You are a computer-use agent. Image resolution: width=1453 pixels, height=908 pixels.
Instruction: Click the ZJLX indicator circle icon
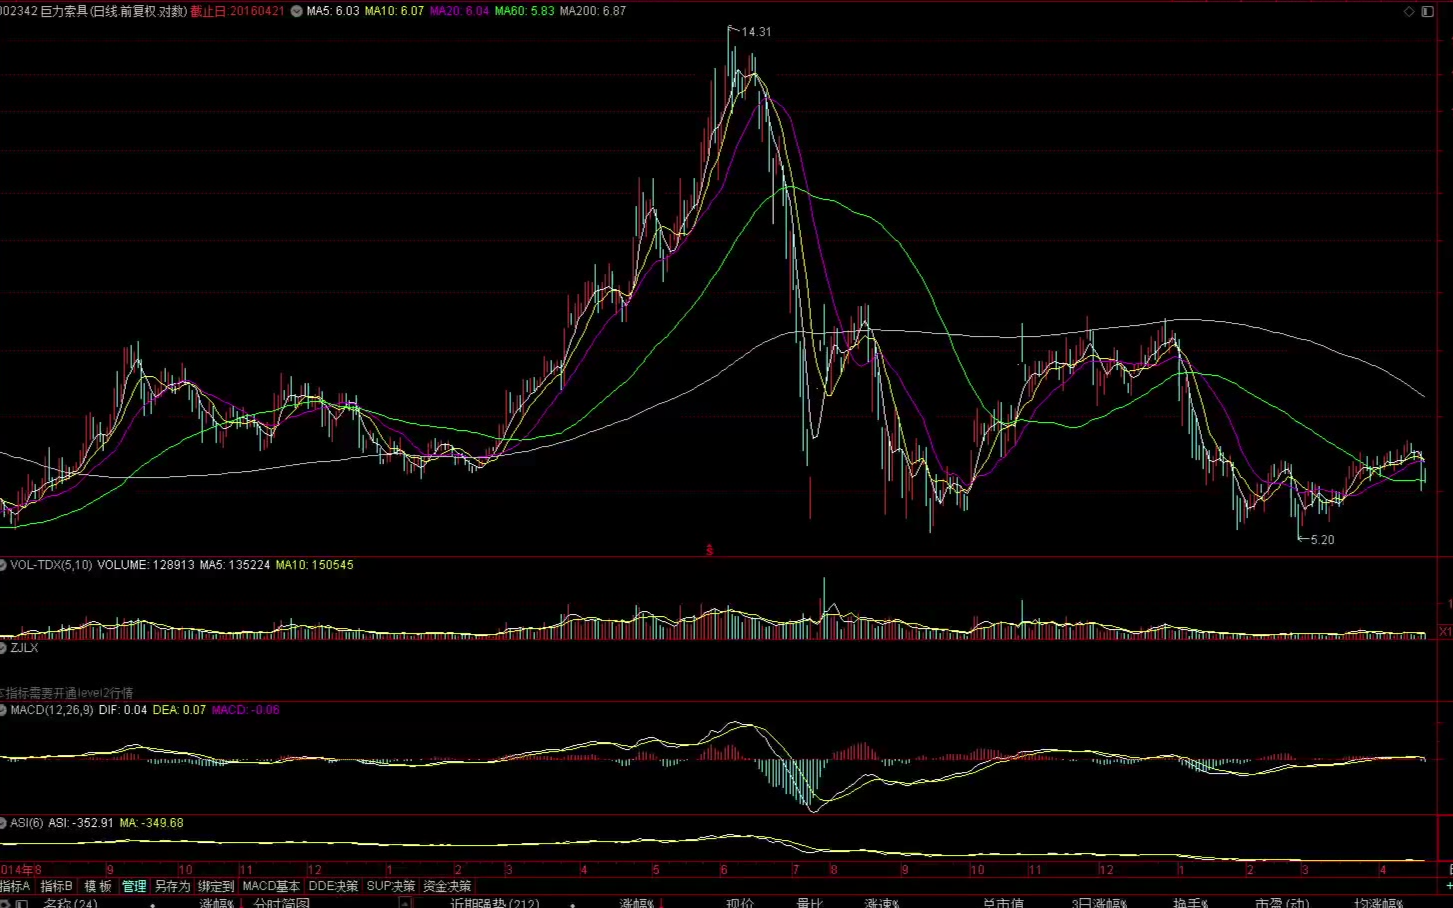pos(3,648)
